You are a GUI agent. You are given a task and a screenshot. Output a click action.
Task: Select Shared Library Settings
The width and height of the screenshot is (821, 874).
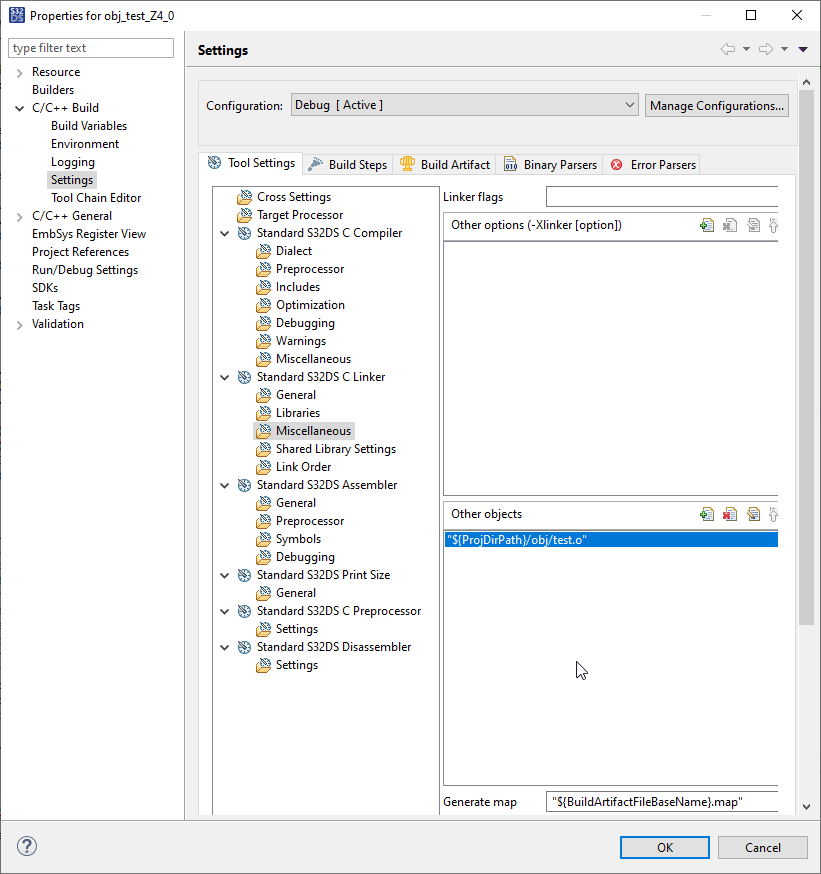[x=336, y=449]
